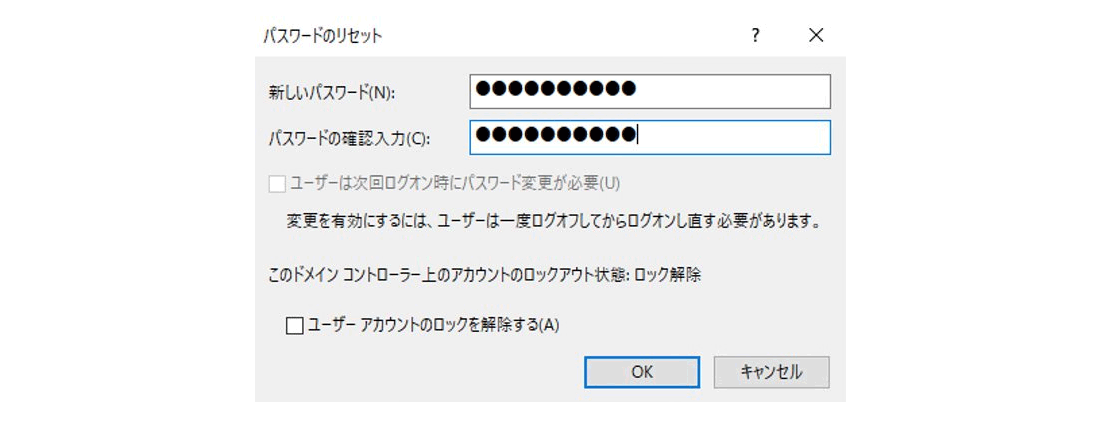This screenshot has height=423, width=1100.
Task: Click inside the パスワードの確認入力 field
Action: pyautogui.click(x=650, y=137)
